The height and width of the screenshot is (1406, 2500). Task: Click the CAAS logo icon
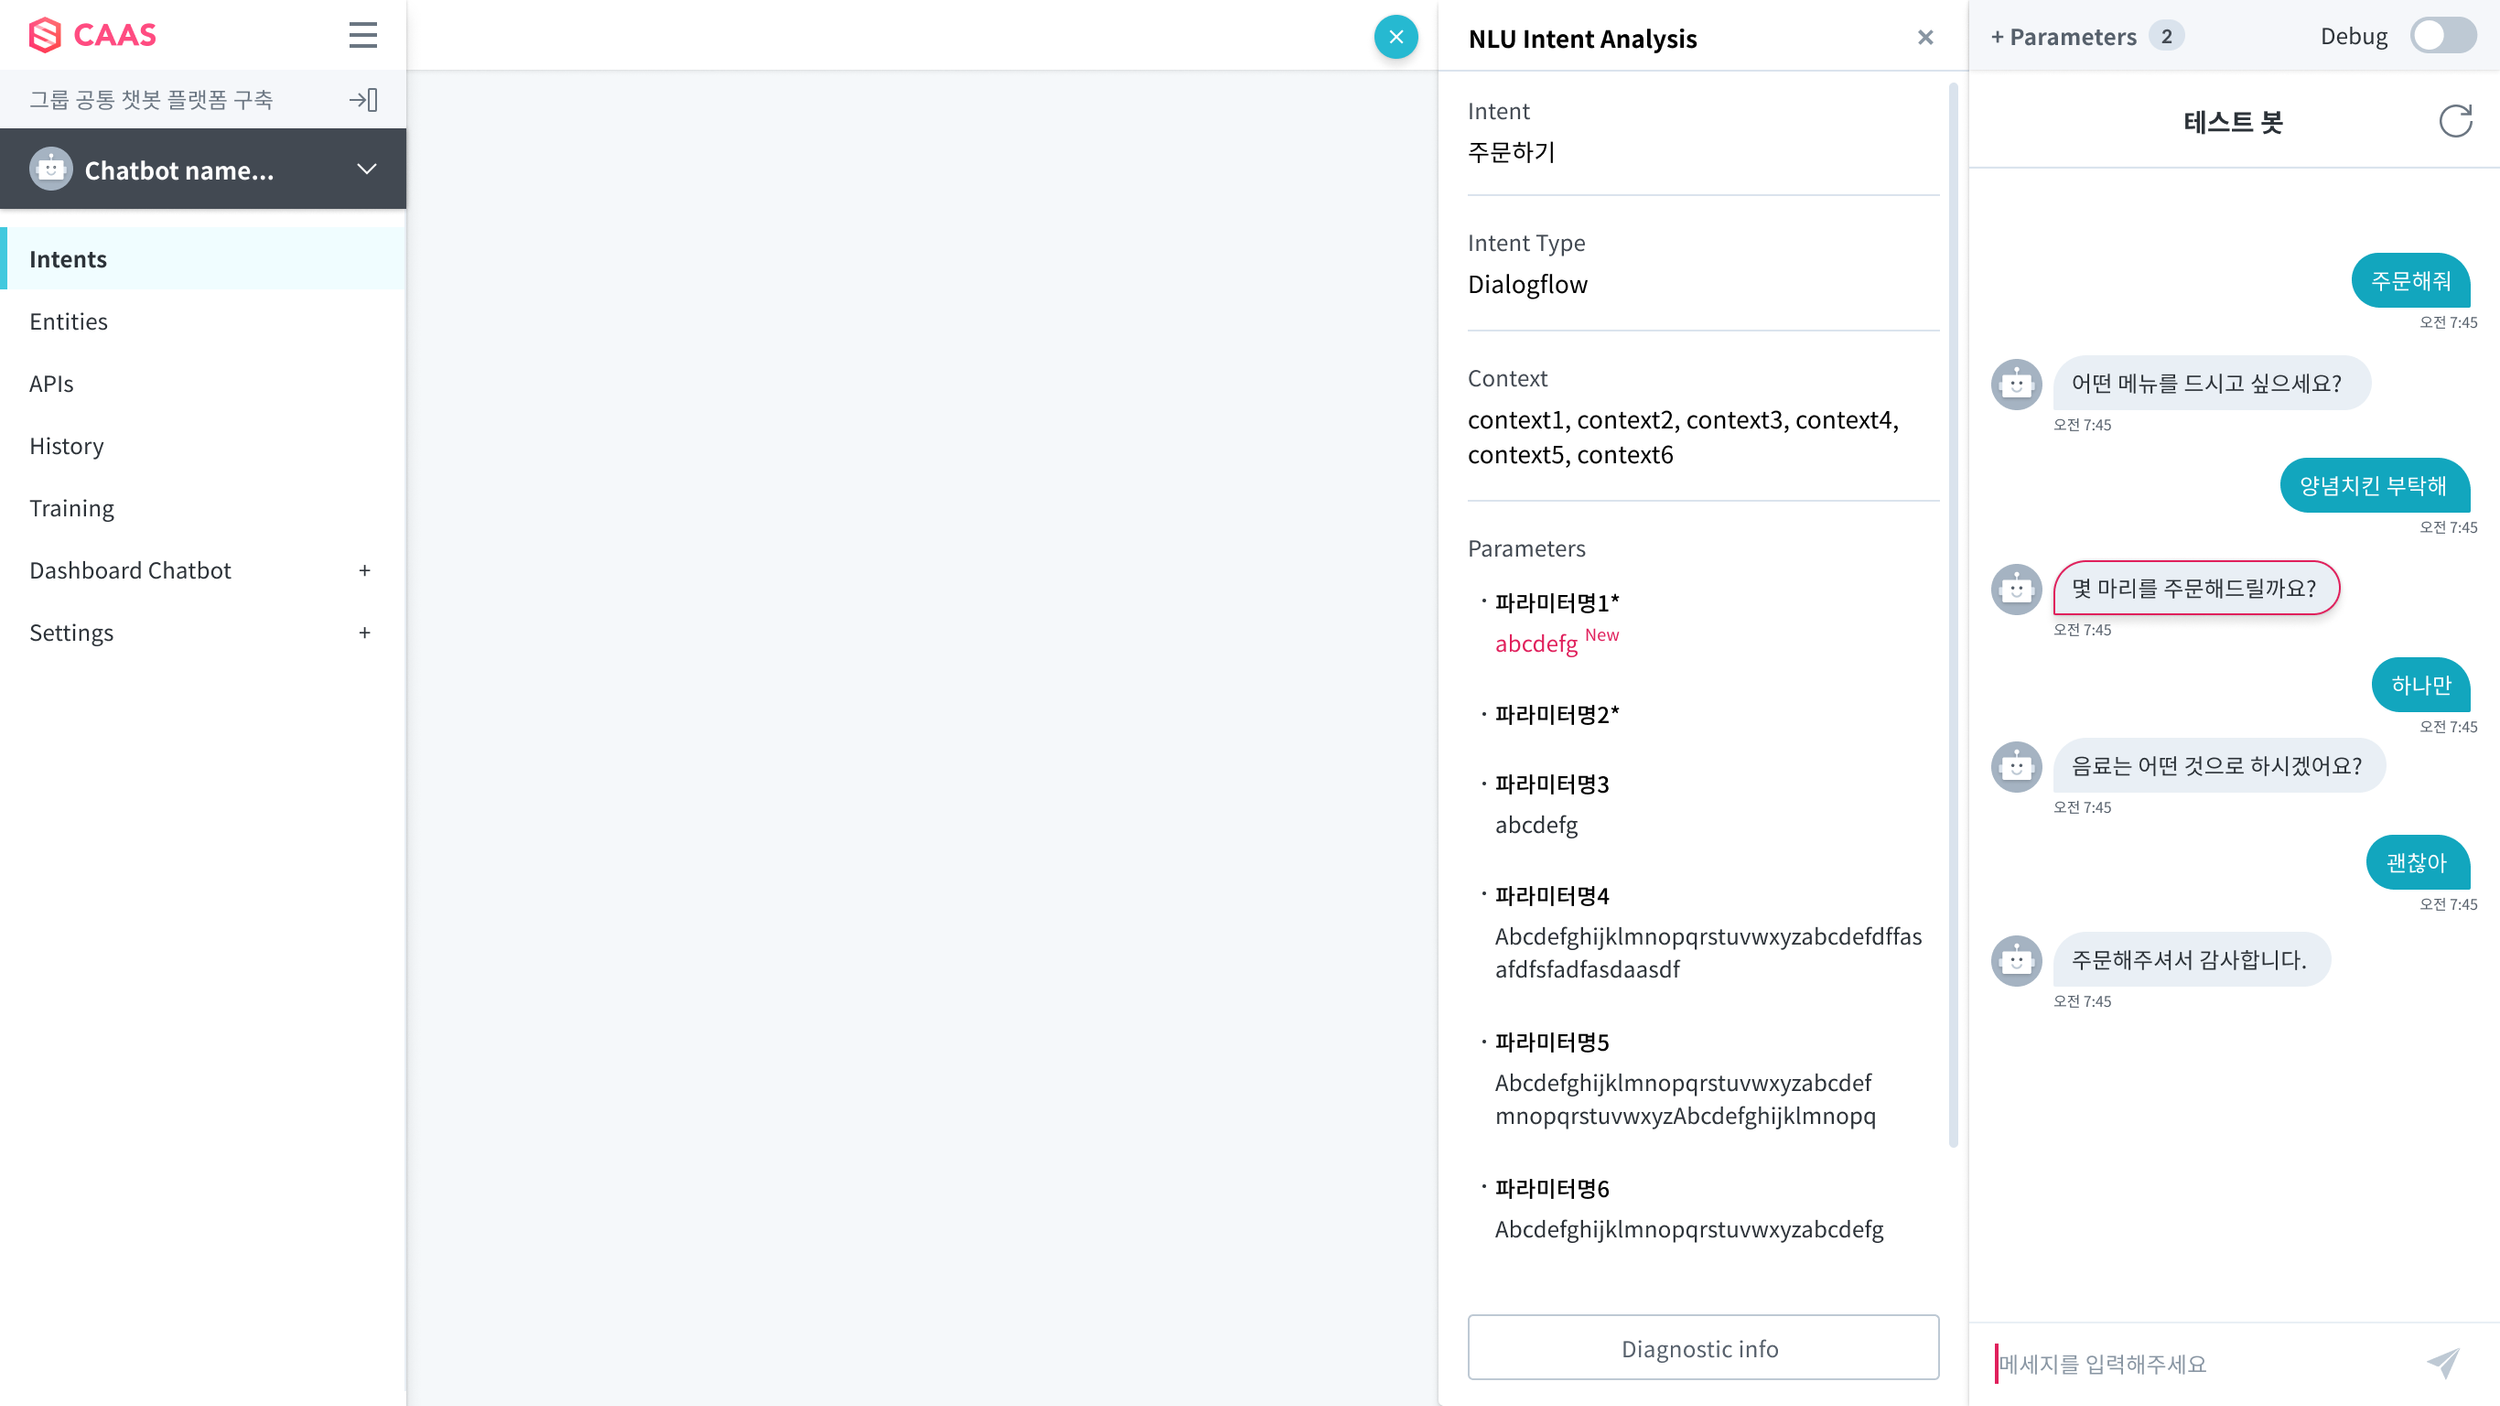tap(45, 35)
